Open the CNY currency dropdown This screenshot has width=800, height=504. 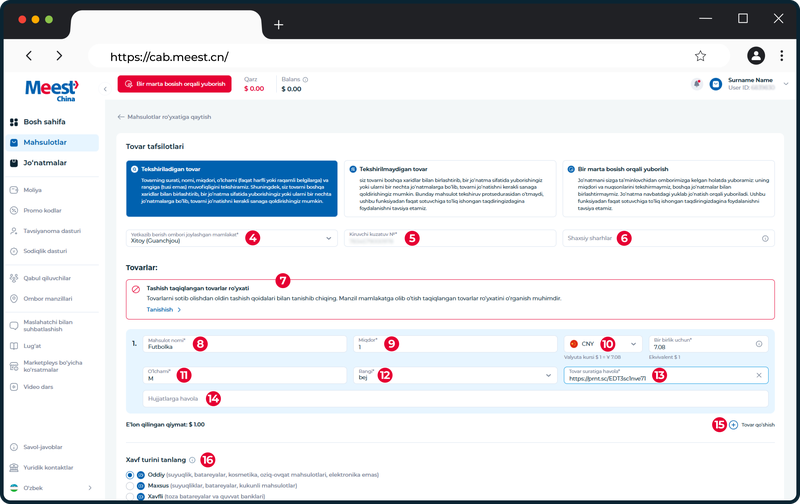point(603,344)
